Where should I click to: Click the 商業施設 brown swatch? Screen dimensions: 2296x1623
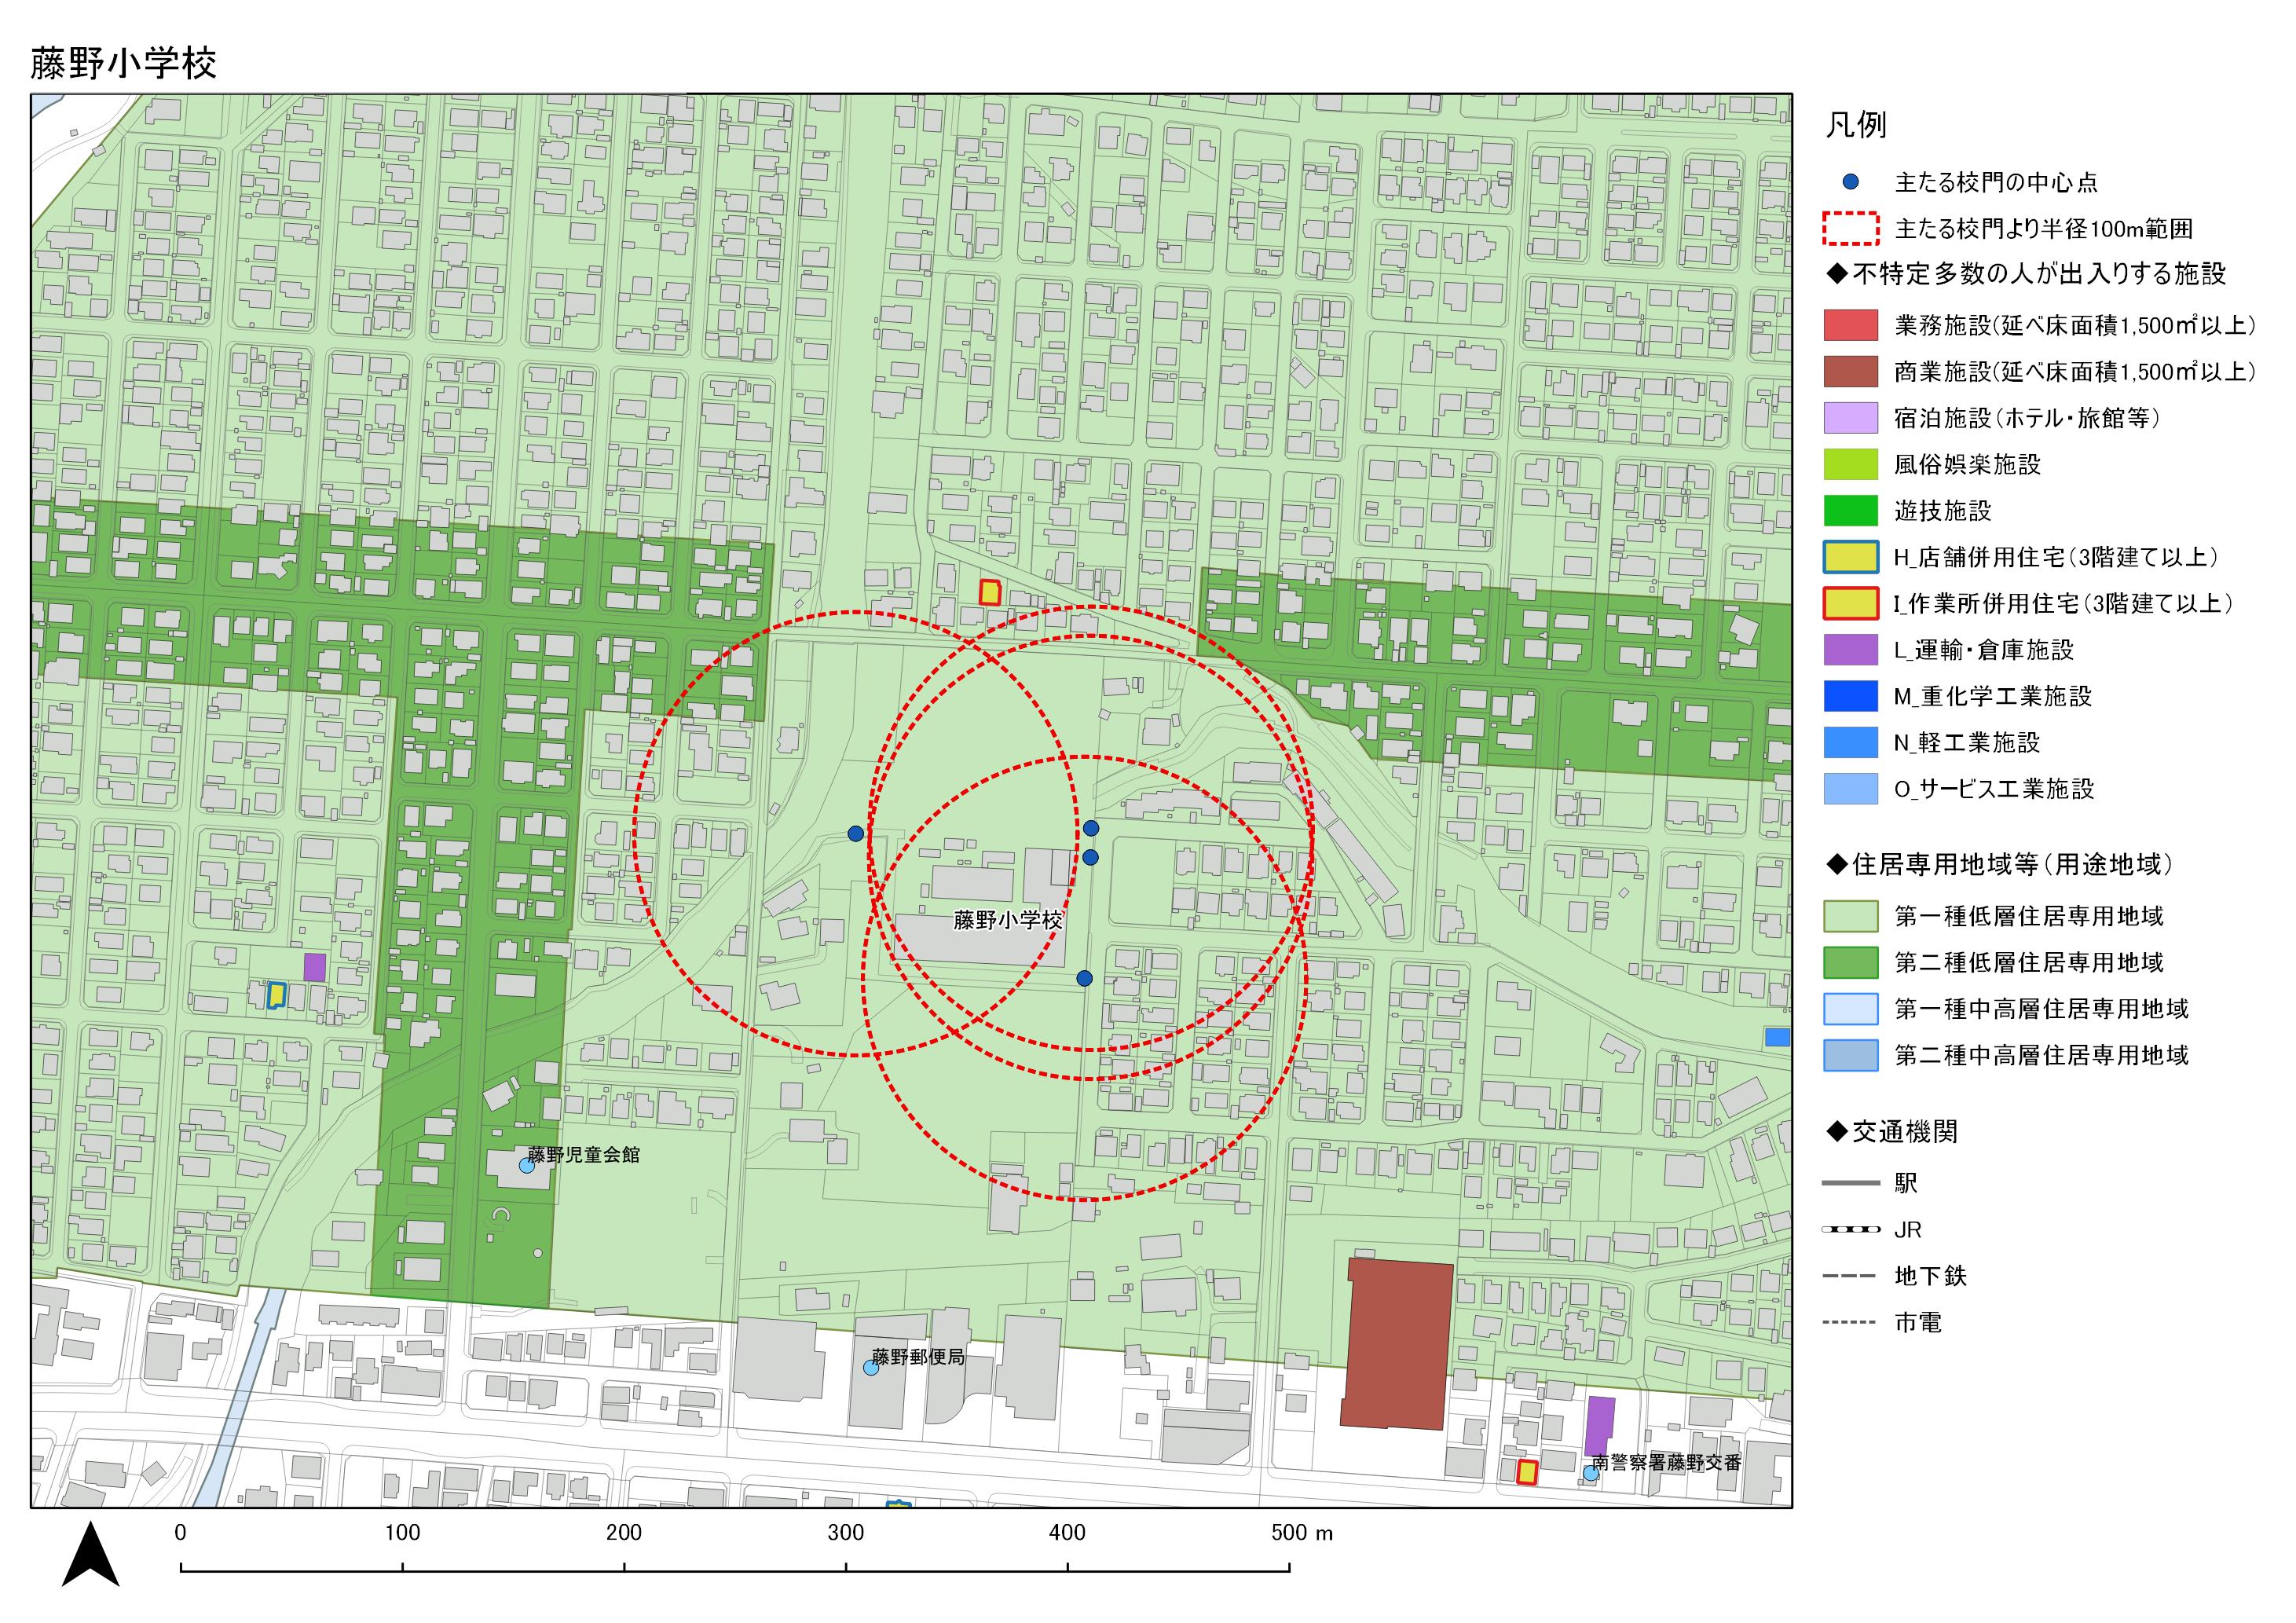[x=1850, y=372]
